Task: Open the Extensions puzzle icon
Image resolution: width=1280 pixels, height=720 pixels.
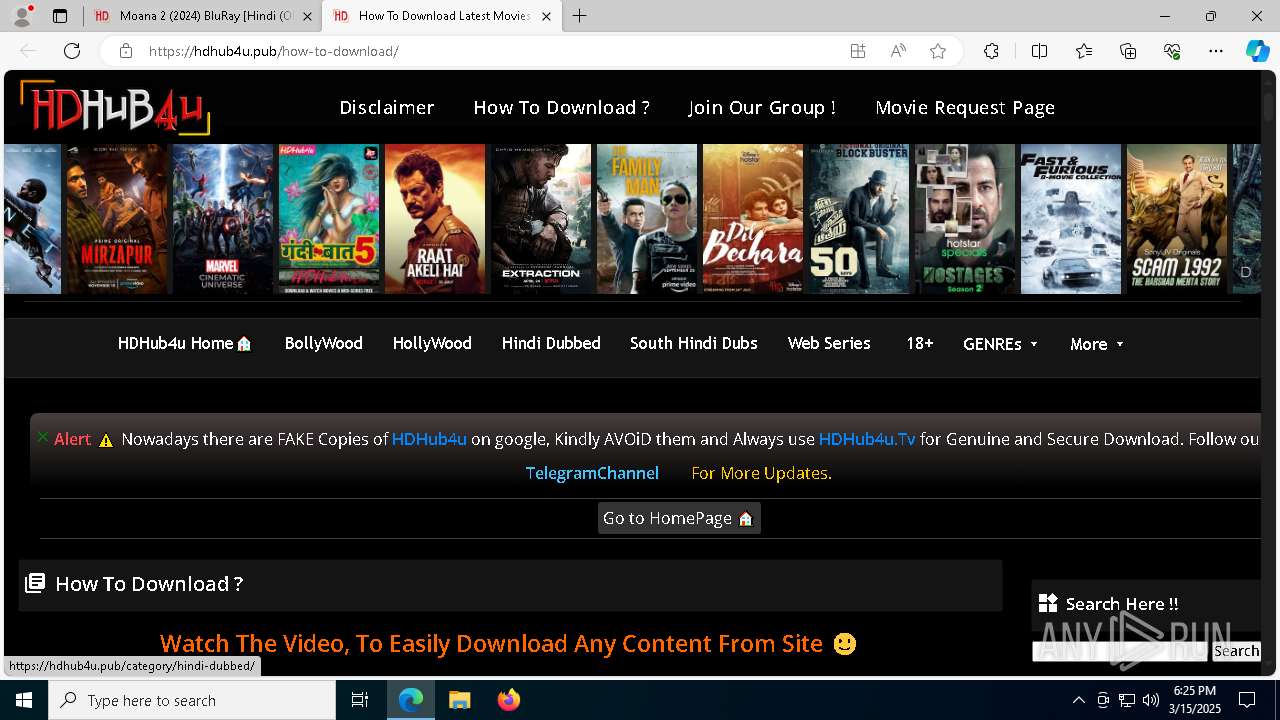Action: [x=991, y=51]
